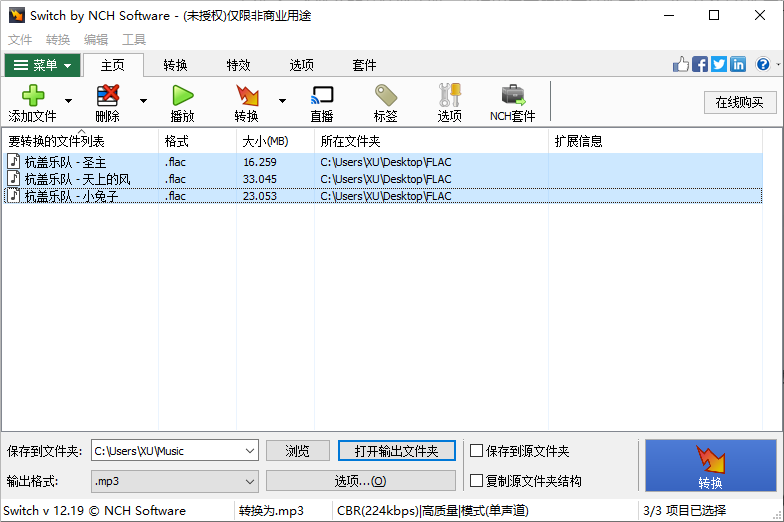
Task: Open the 保存到文件夹 path combo box
Action: tap(174, 450)
